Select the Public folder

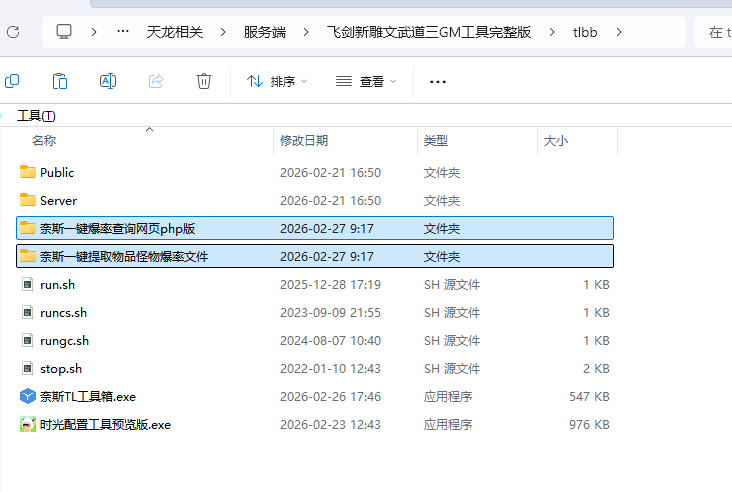click(x=57, y=173)
